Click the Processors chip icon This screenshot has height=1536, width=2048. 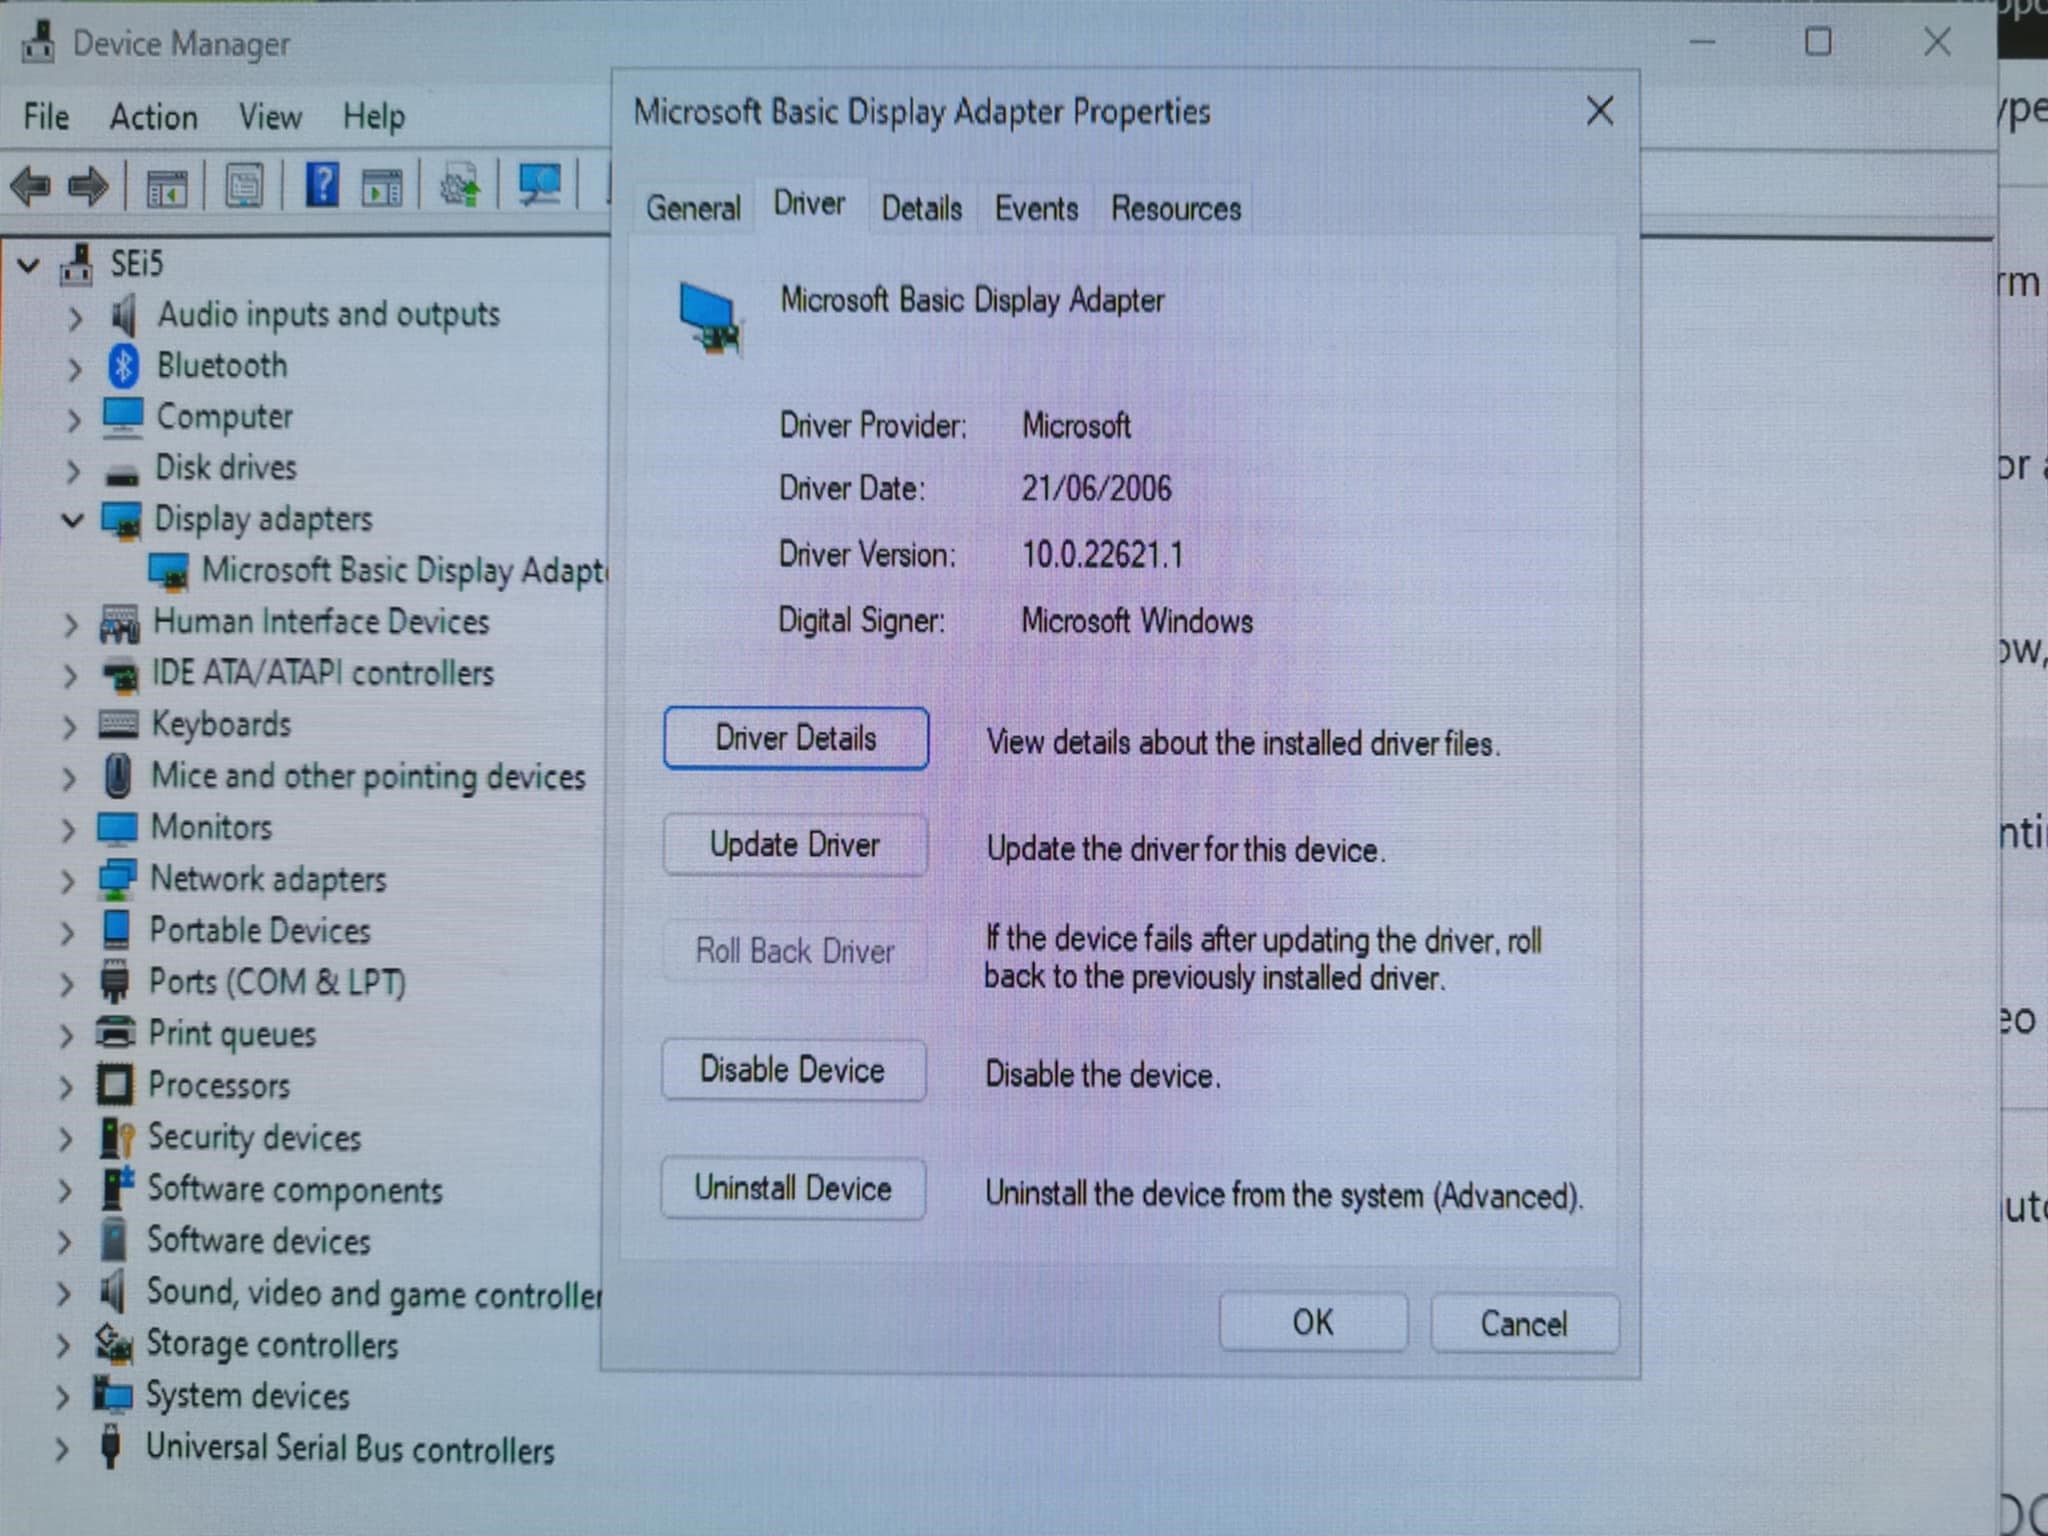(x=115, y=1084)
